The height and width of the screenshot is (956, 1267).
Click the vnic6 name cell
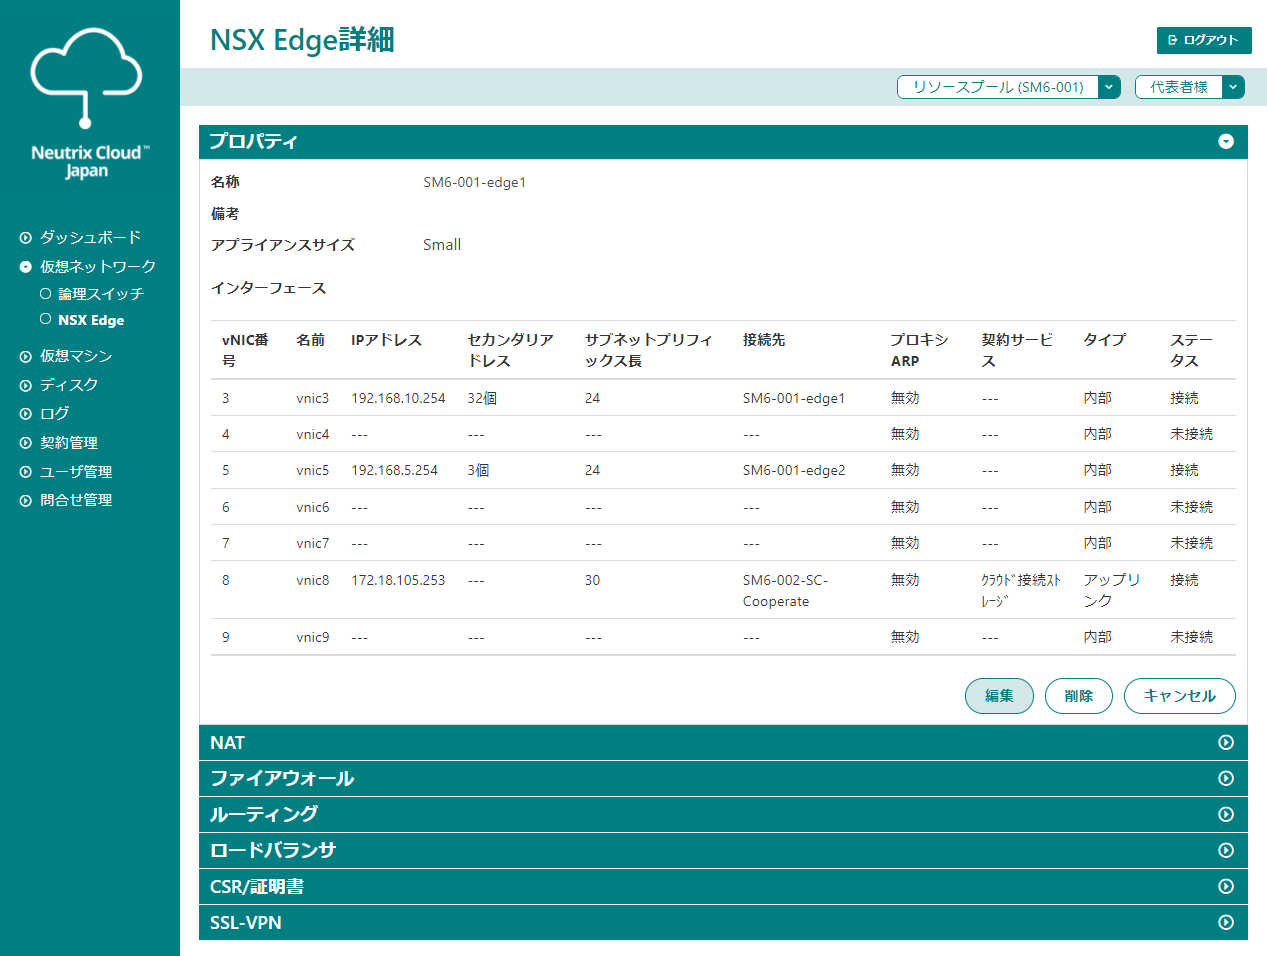tap(313, 507)
